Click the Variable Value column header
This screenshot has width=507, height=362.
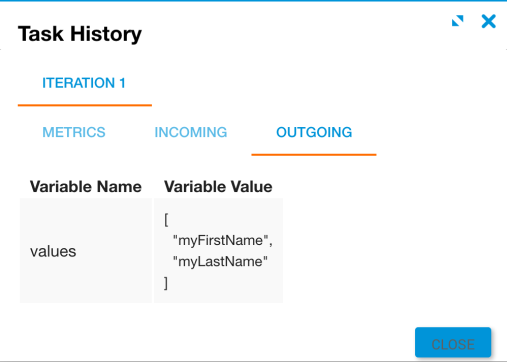click(218, 187)
